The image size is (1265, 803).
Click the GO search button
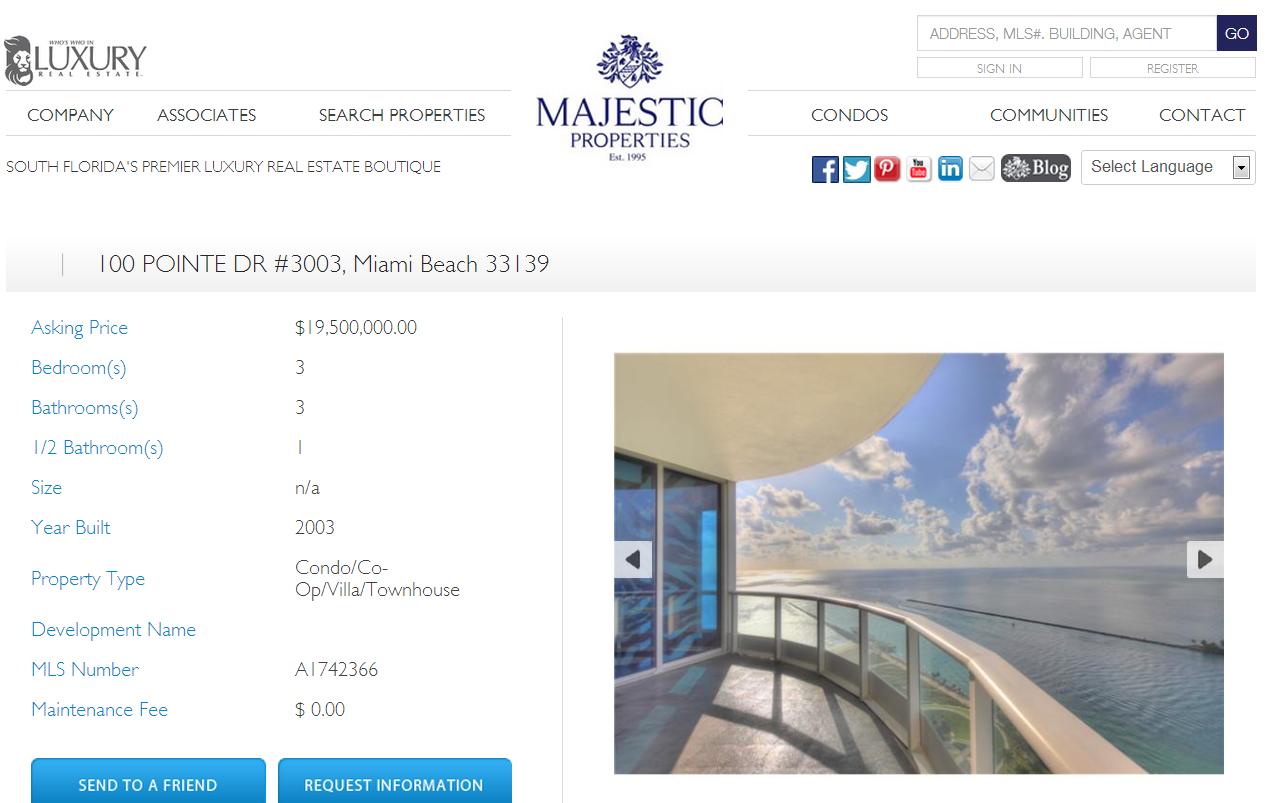(x=1237, y=33)
